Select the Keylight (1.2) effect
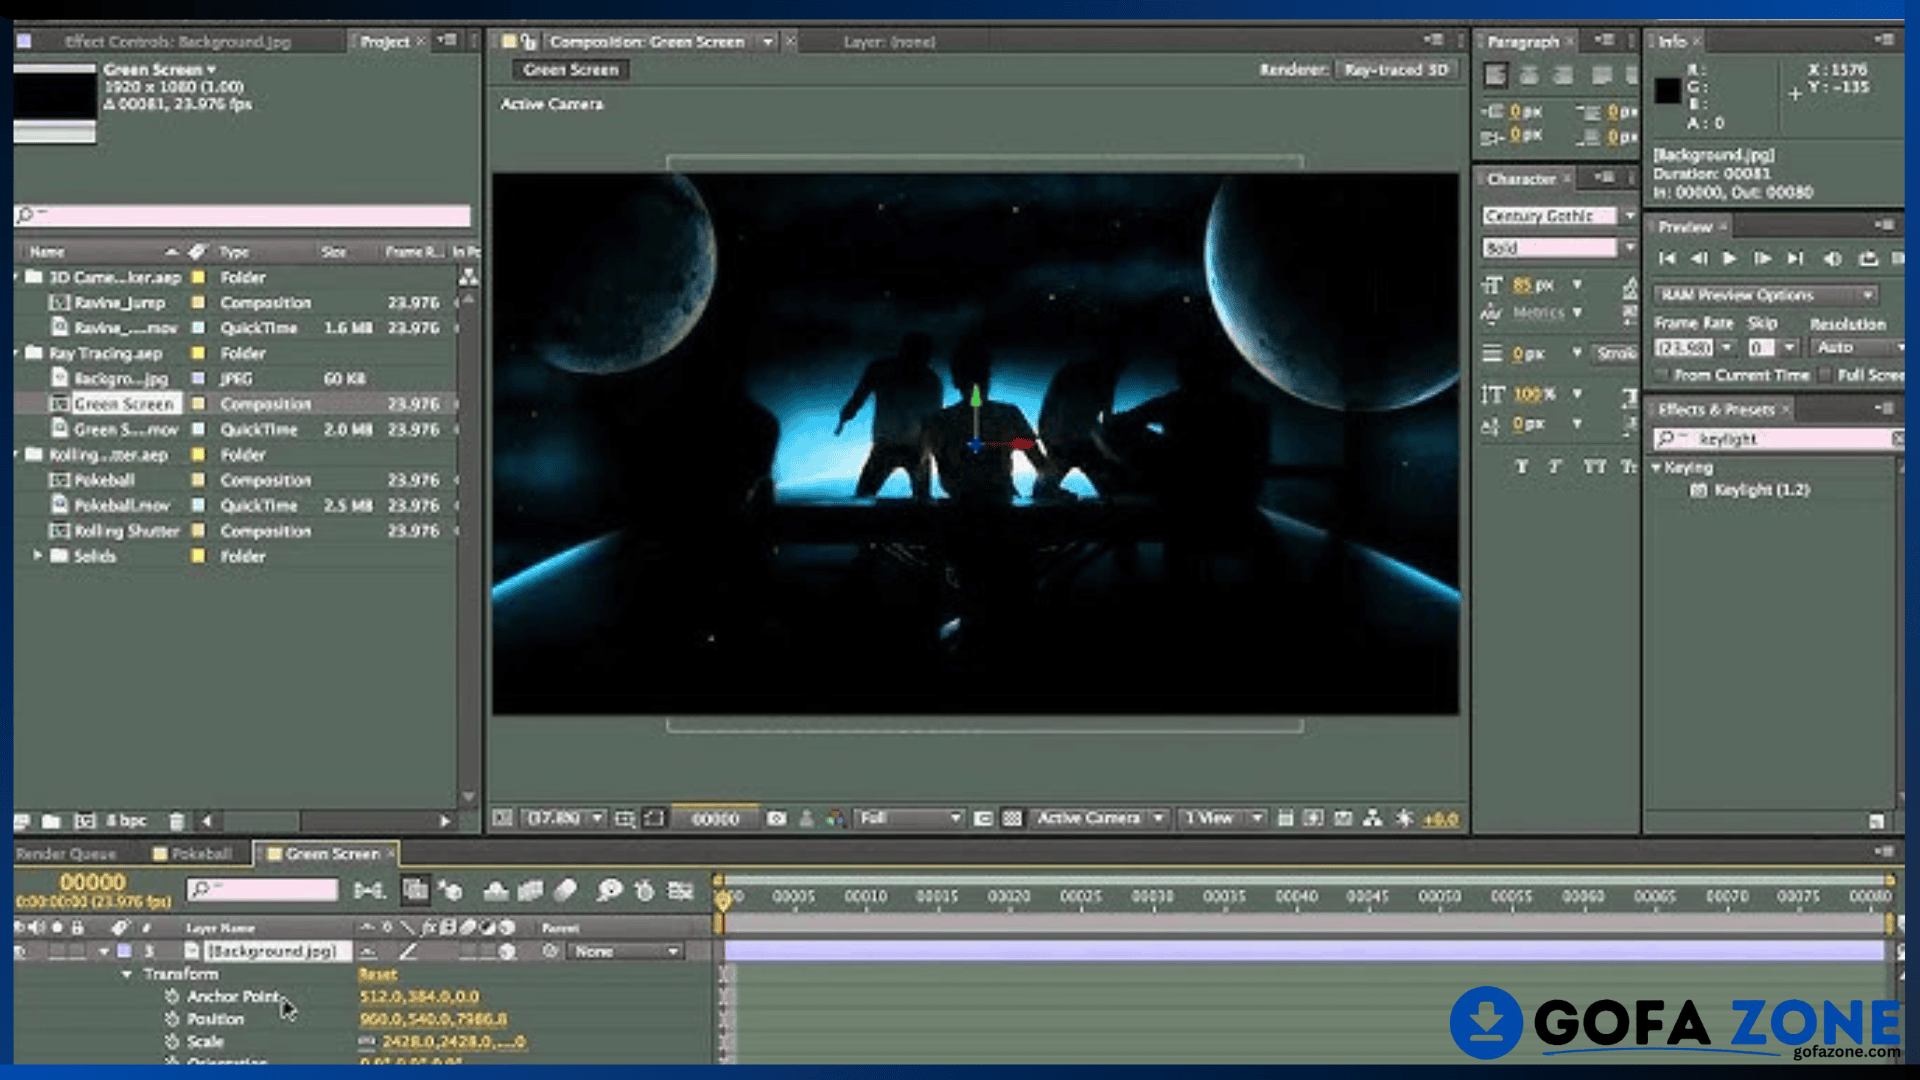Image resolution: width=1920 pixels, height=1080 pixels. tap(1761, 490)
